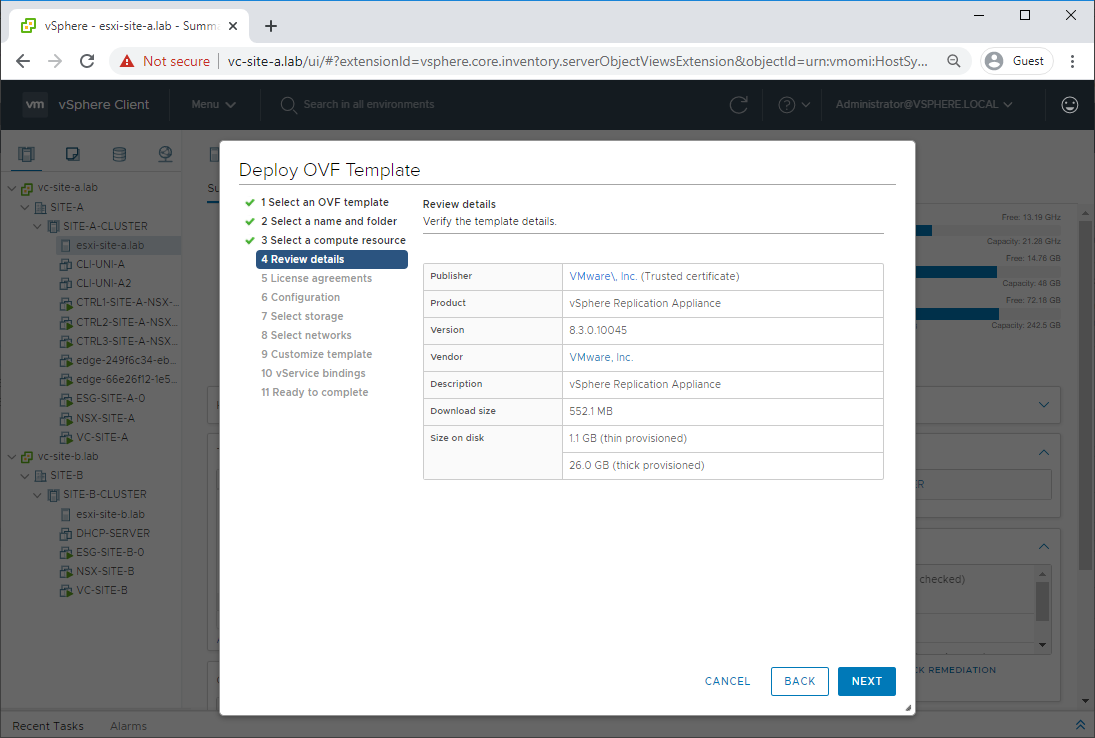
Task: Open the VMs and Templates view icon
Action: pos(73,154)
